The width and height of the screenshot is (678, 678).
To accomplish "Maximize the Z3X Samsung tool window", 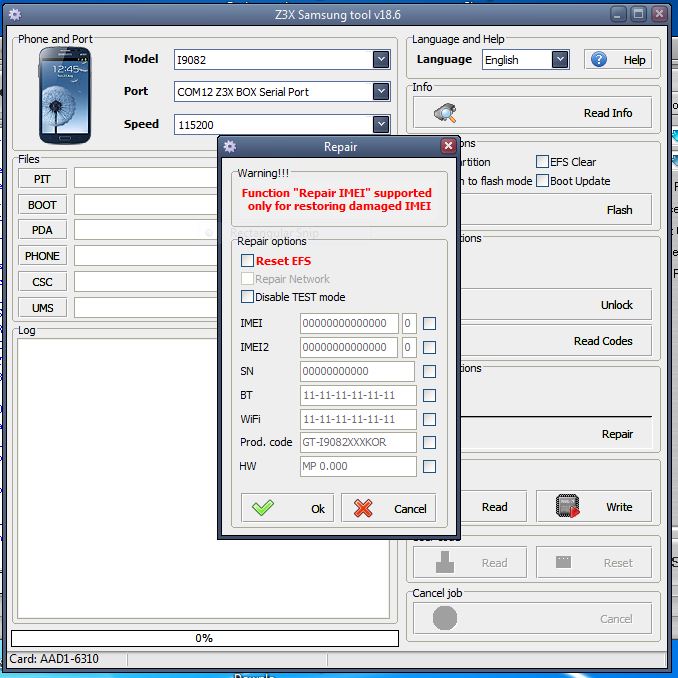I will (639, 14).
